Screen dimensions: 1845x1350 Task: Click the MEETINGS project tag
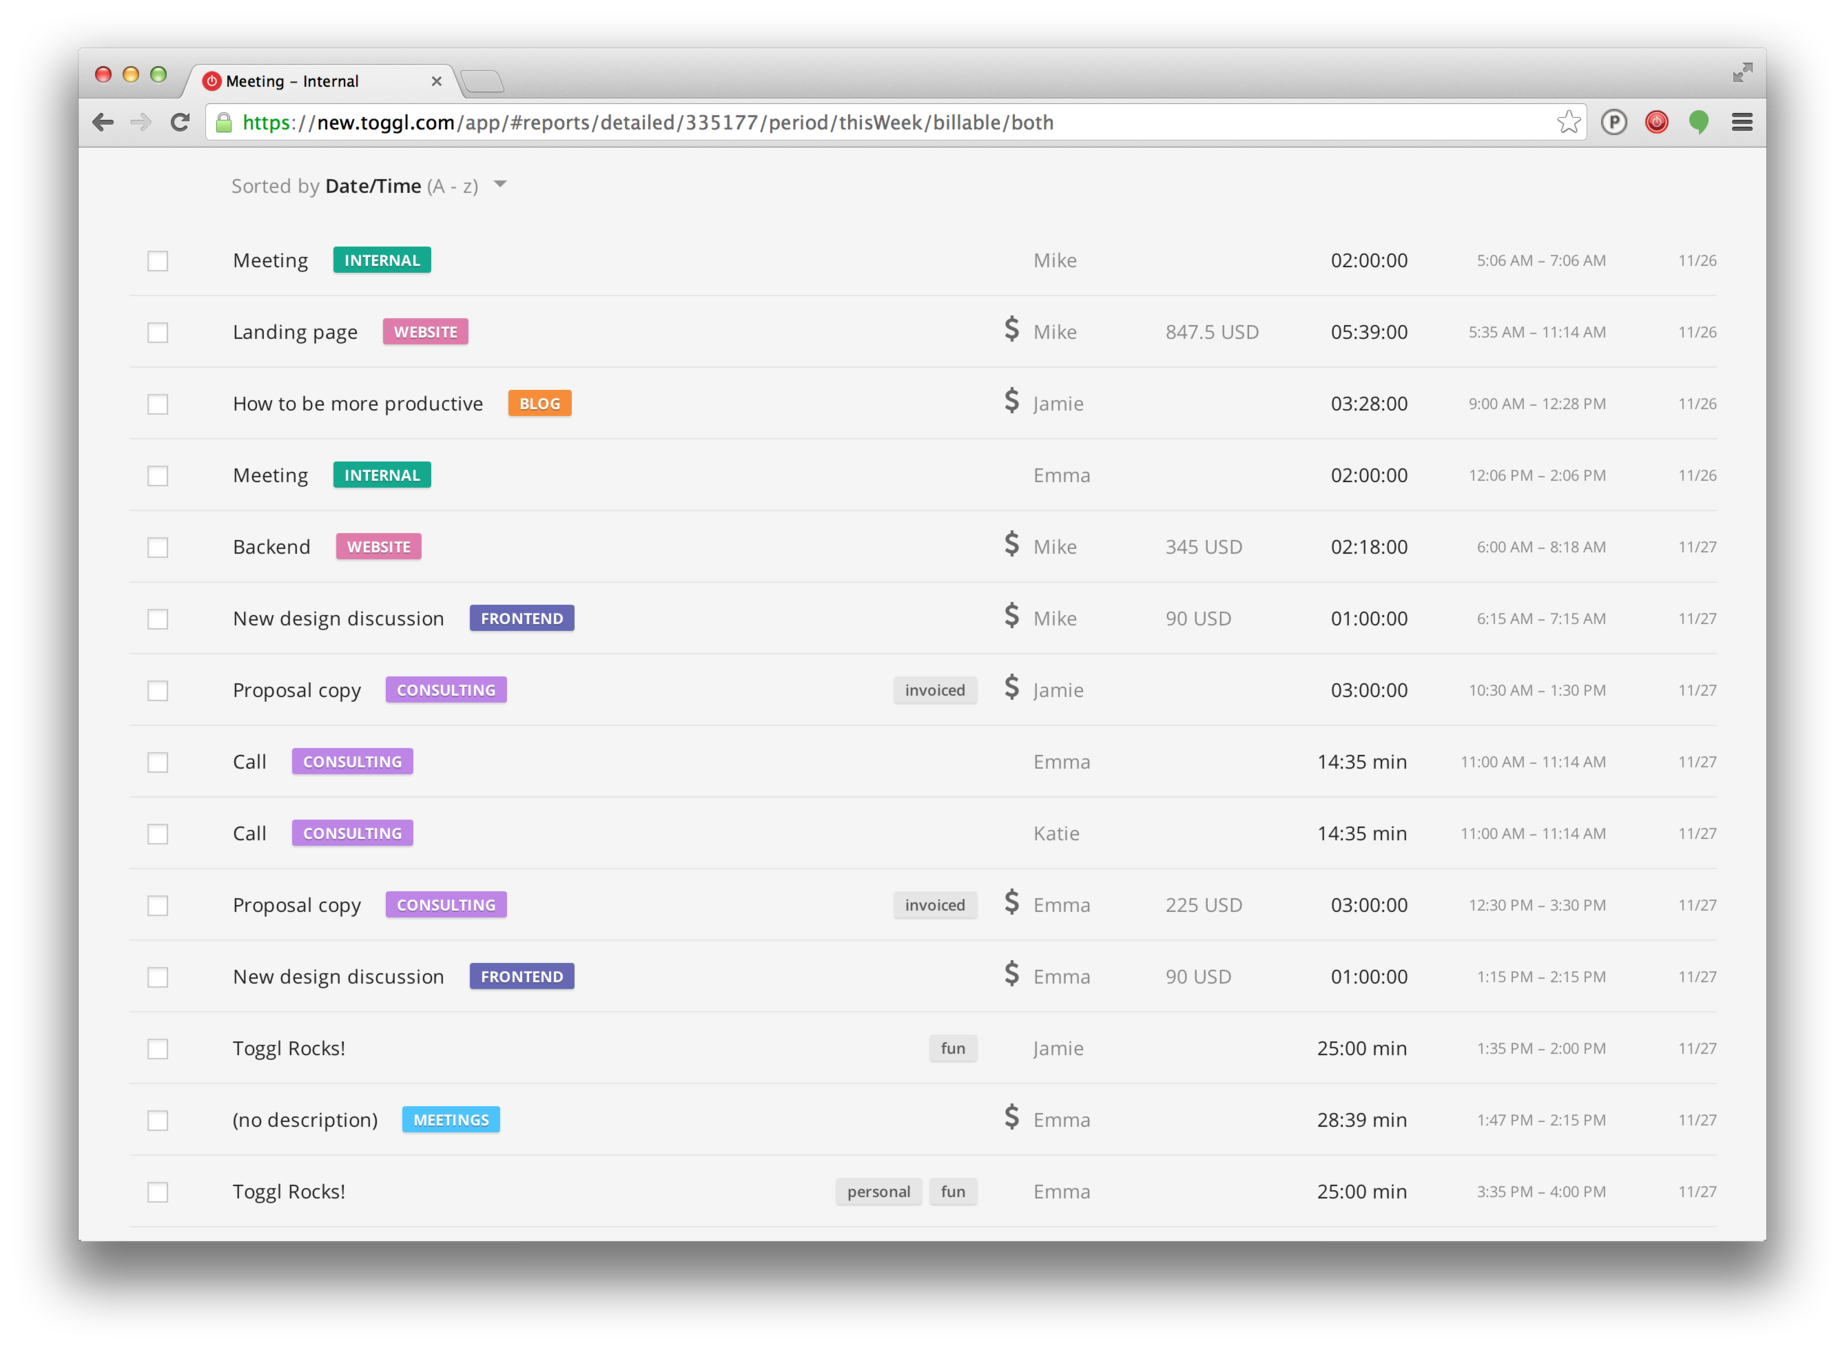(x=451, y=1120)
